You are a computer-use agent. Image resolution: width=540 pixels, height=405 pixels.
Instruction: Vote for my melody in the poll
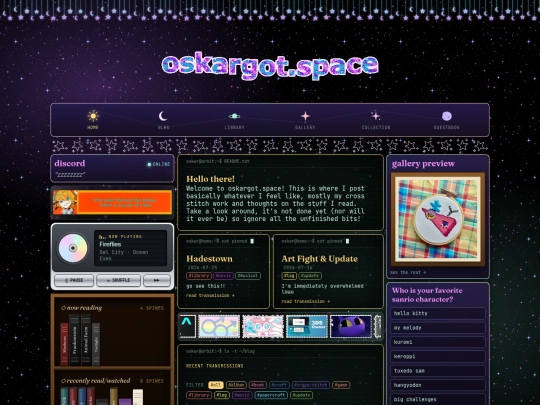click(438, 328)
